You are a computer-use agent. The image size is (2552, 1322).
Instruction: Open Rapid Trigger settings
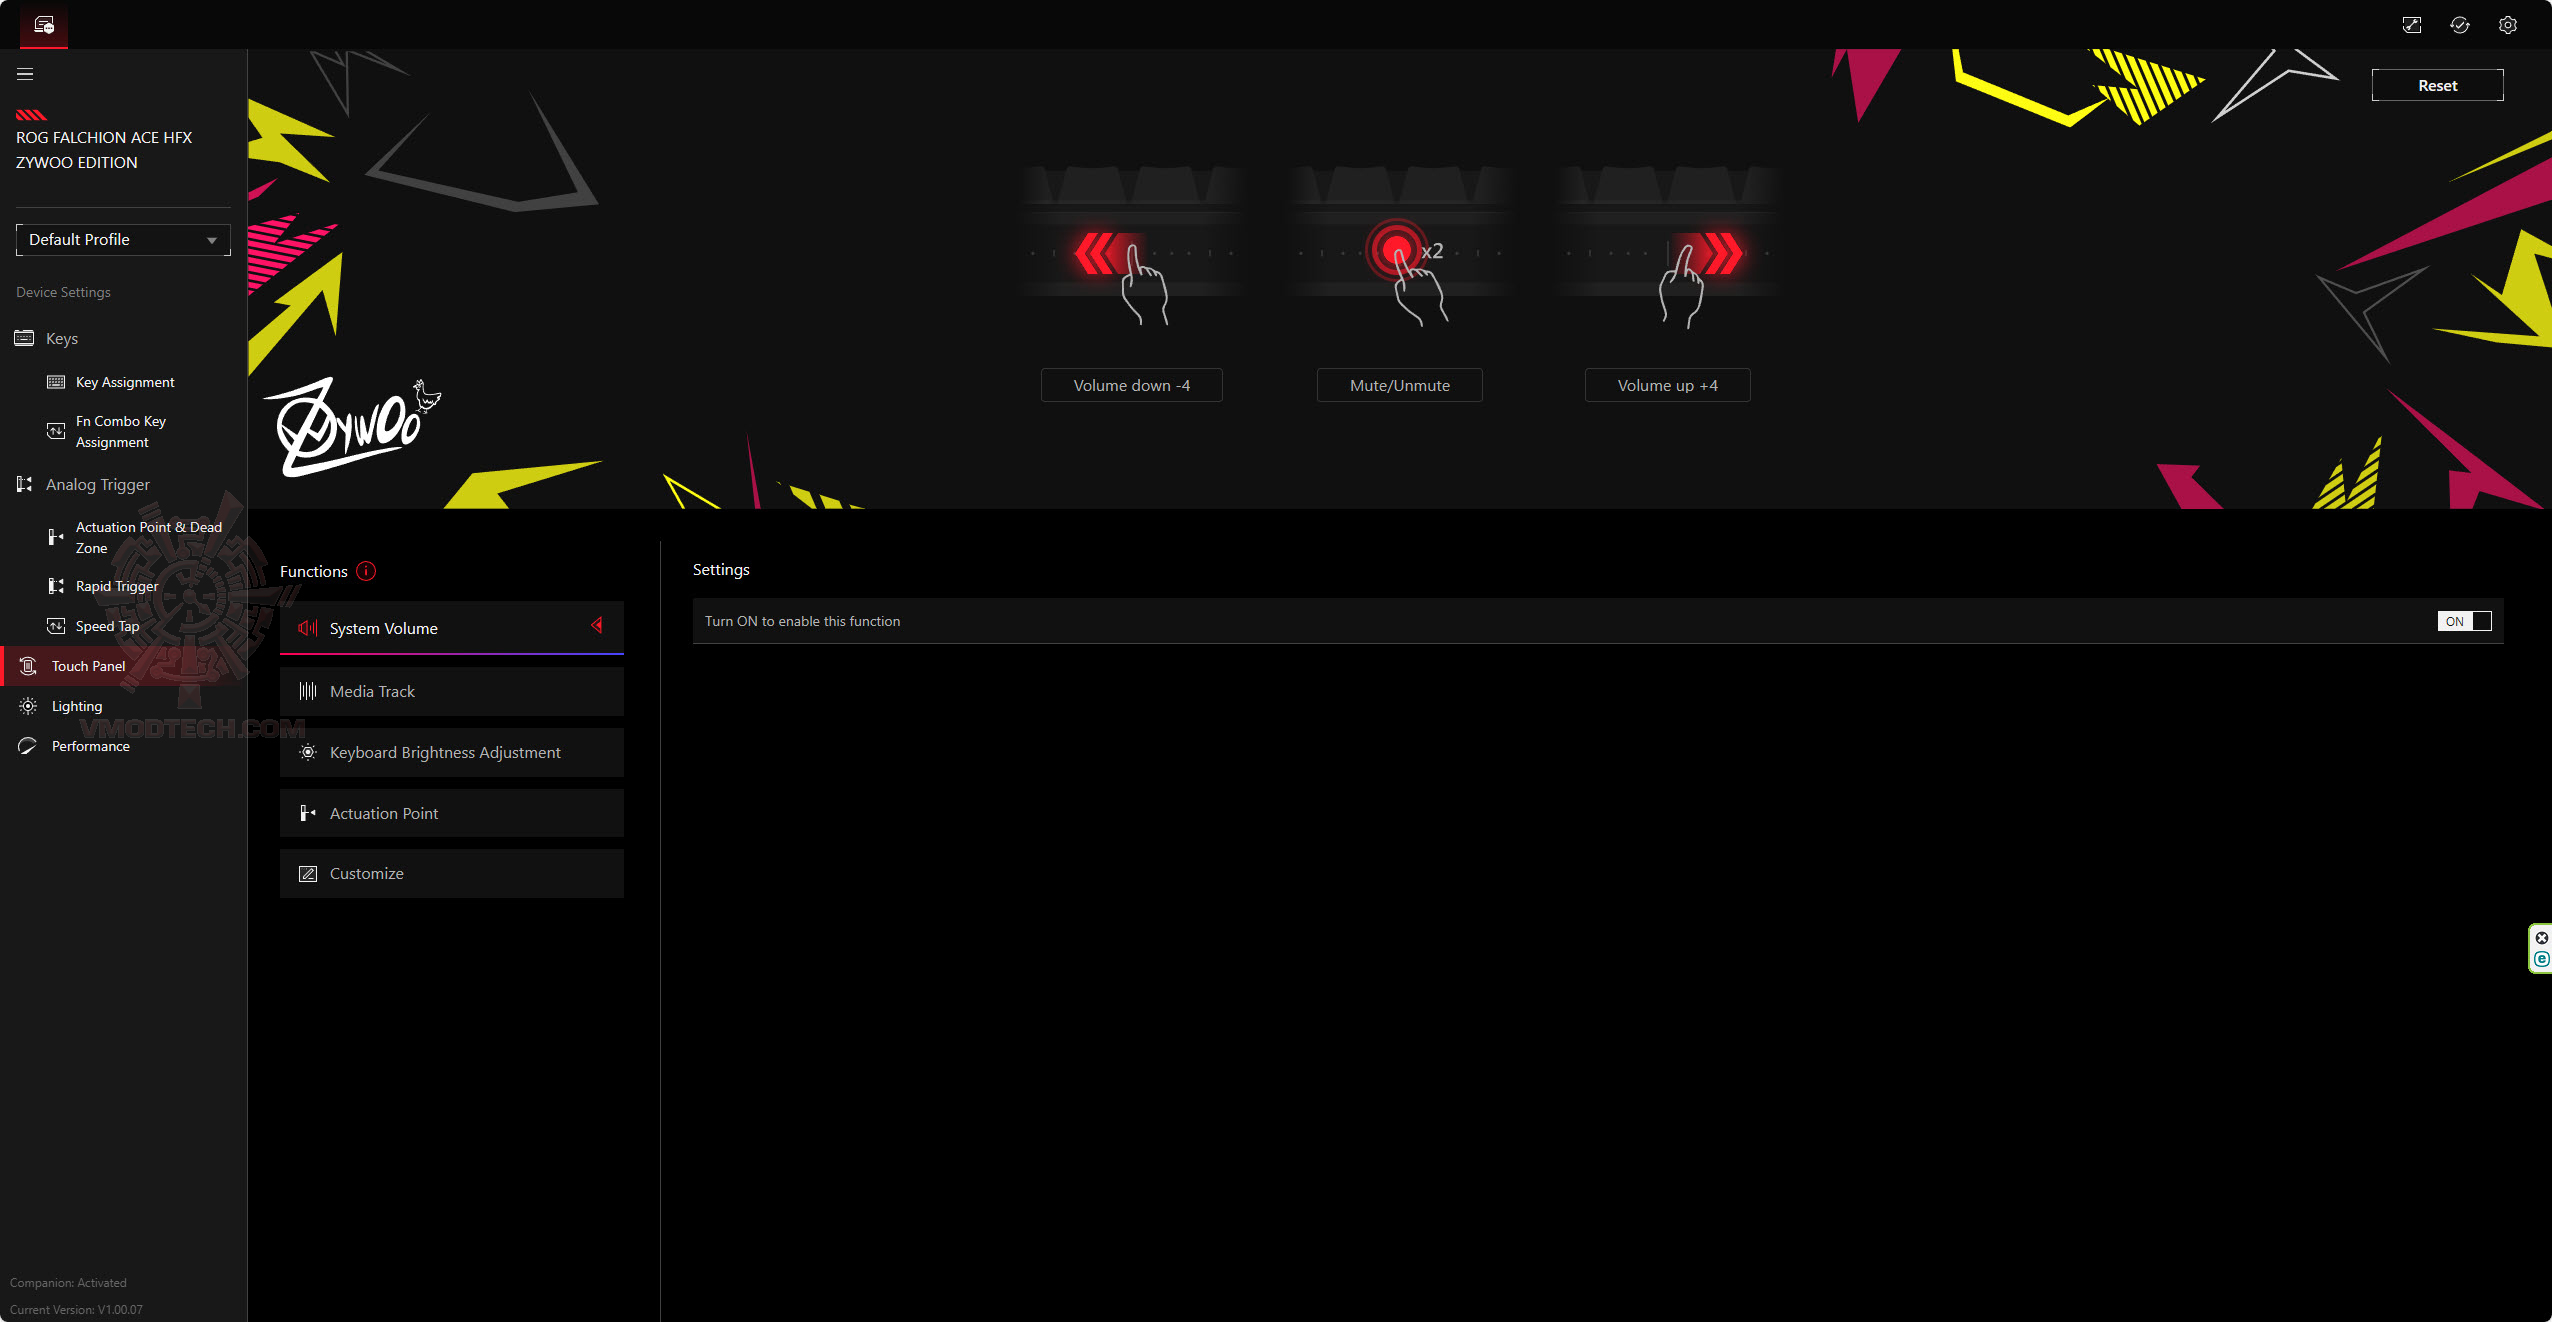tap(116, 586)
